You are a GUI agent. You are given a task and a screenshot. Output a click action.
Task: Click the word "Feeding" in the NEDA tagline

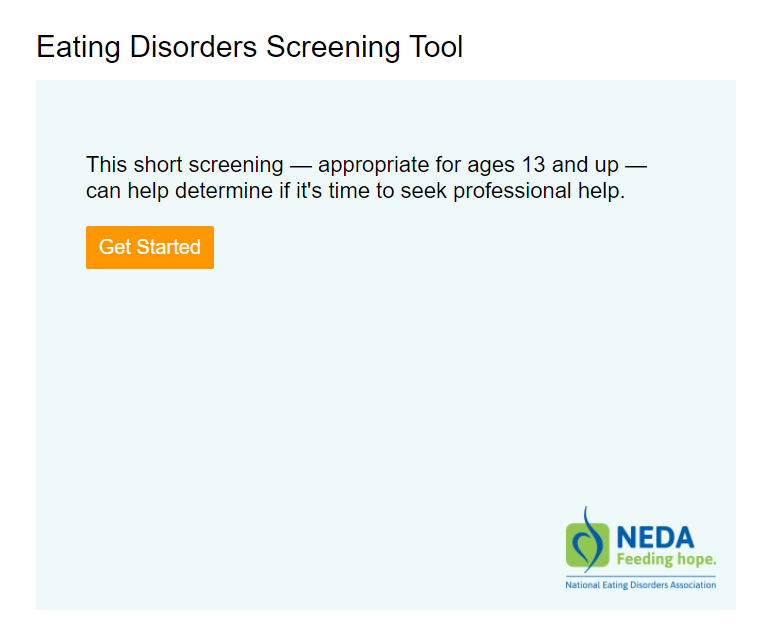643,559
